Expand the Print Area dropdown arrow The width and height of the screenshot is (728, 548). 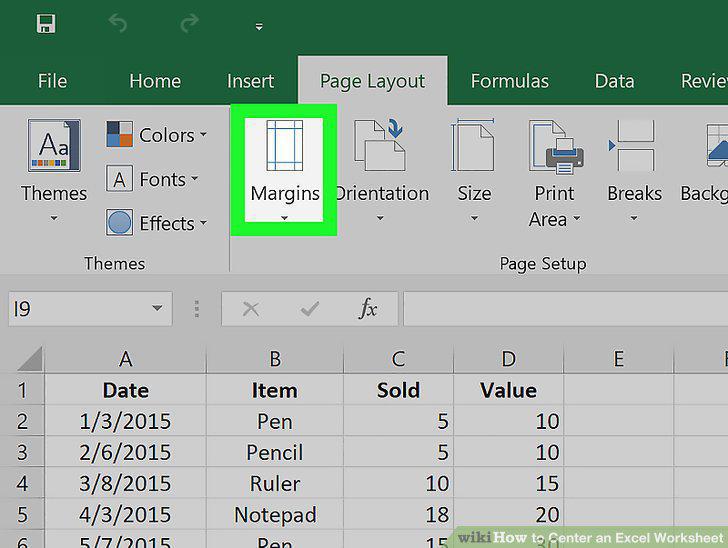click(577, 218)
